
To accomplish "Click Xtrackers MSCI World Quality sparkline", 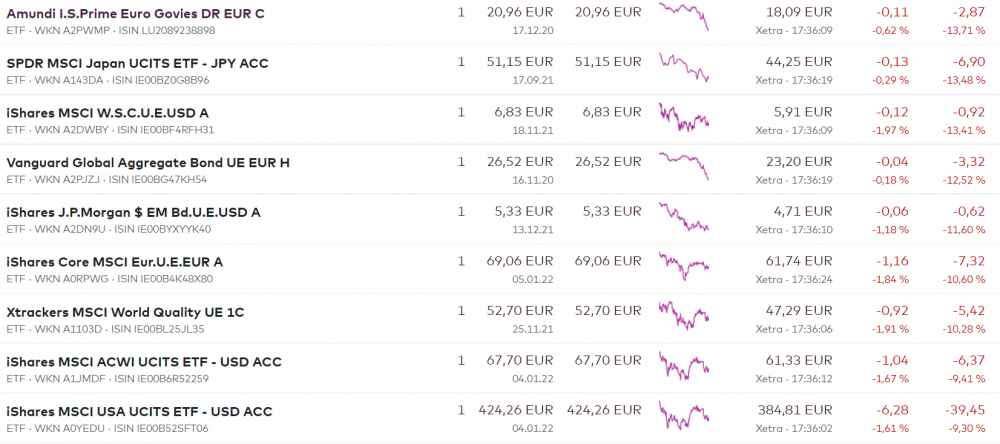I will click(683, 315).
